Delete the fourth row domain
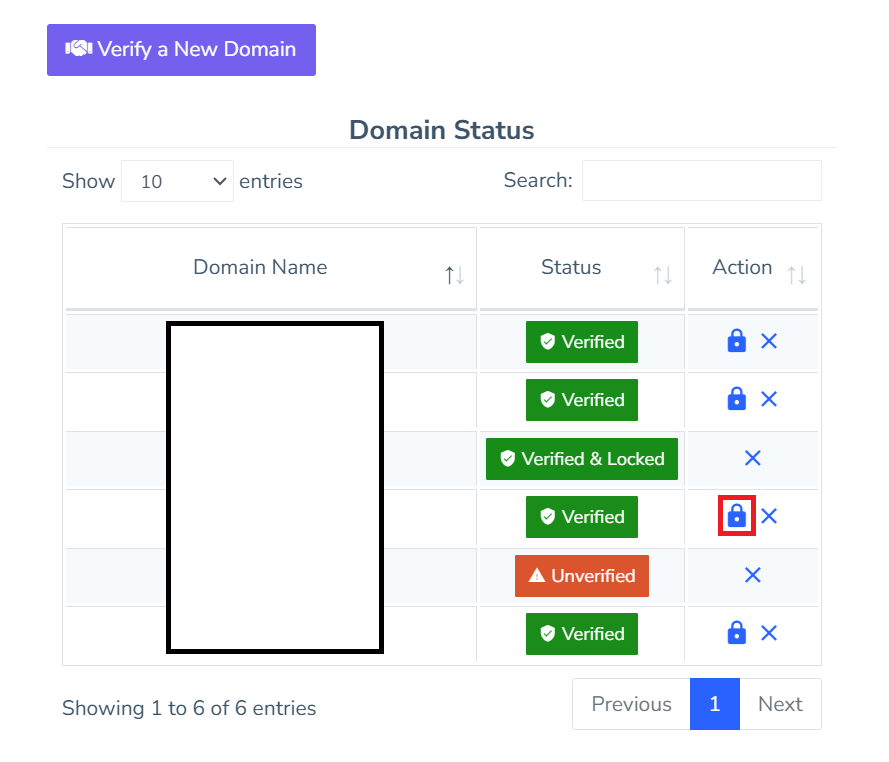This screenshot has height=762, width=889. pyautogui.click(x=769, y=516)
